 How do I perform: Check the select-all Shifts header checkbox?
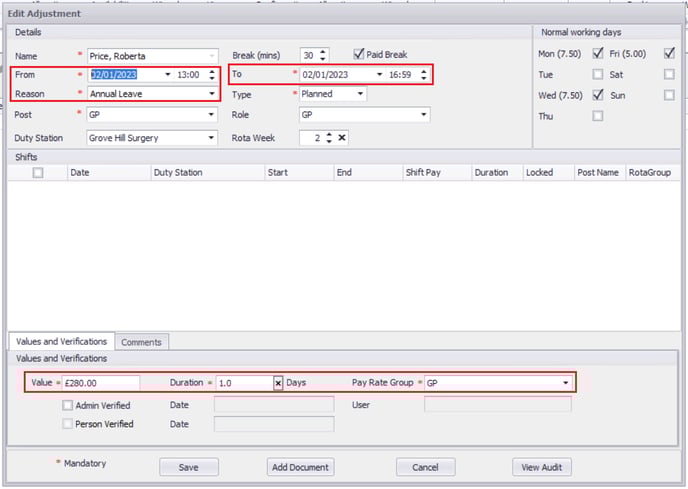38,172
